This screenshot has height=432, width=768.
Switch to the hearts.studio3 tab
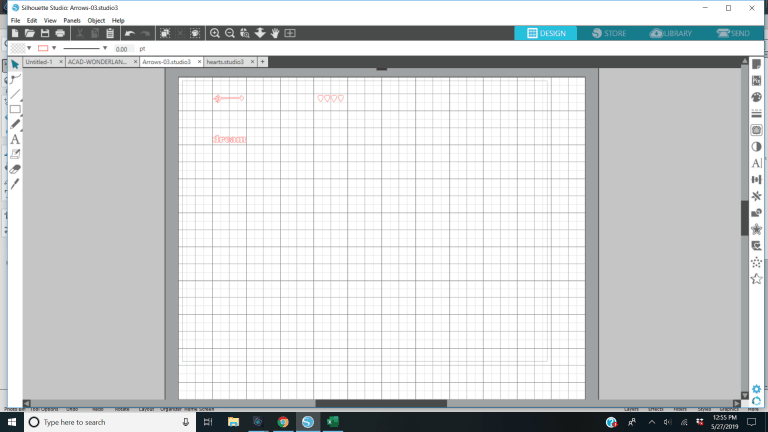coord(225,62)
